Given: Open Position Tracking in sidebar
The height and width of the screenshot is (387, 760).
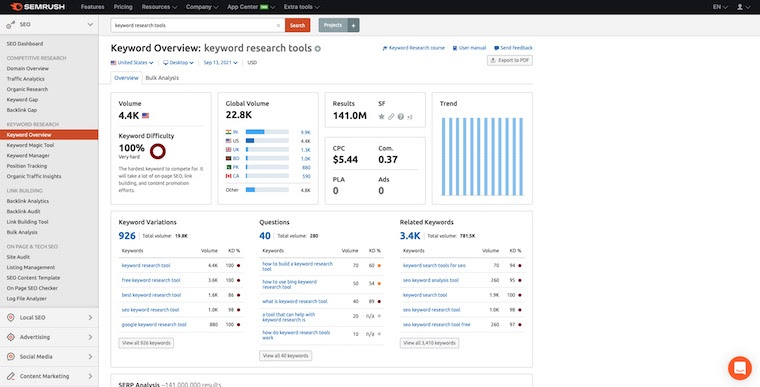Looking at the screenshot, I should (27, 166).
